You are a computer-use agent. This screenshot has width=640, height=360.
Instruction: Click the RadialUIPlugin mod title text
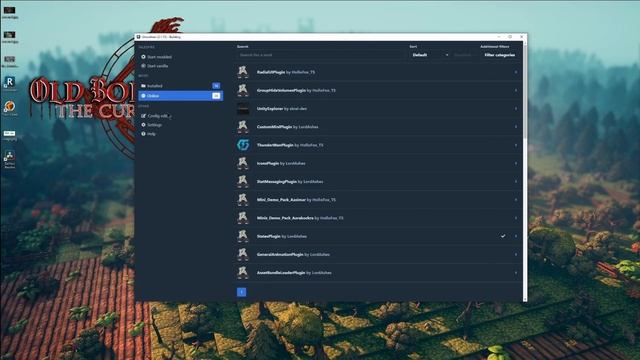[x=271, y=72]
